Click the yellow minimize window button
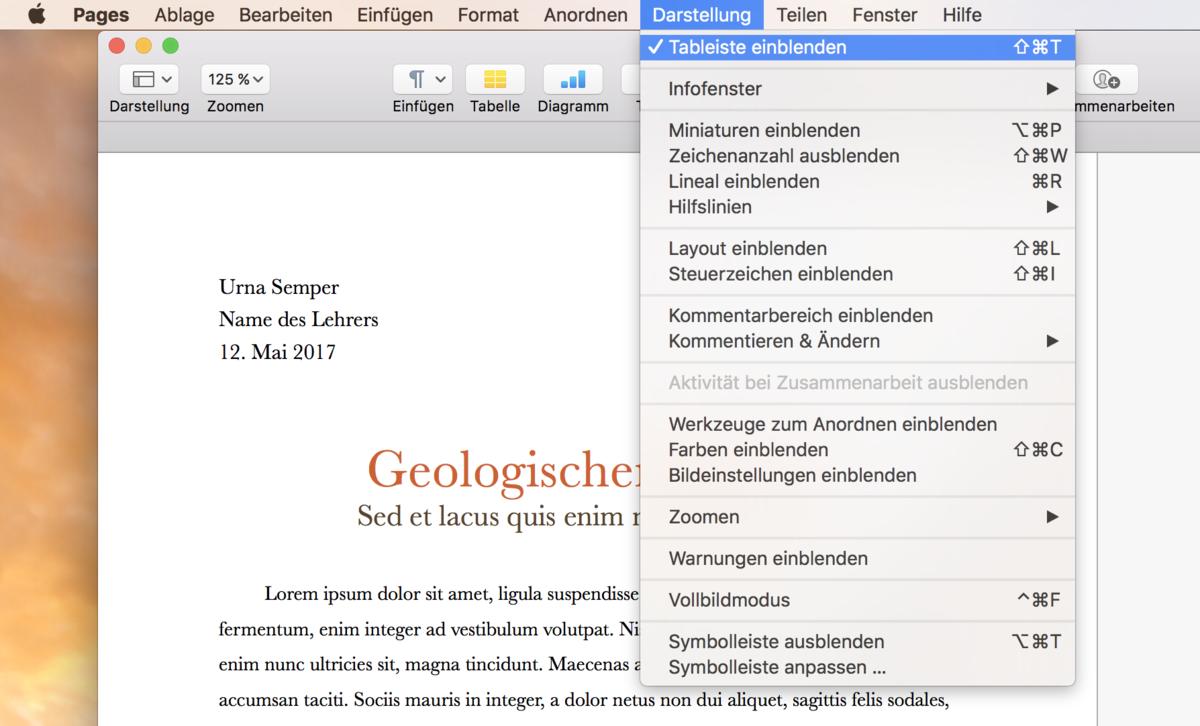Image resolution: width=1200 pixels, height=726 pixels. tap(143, 45)
